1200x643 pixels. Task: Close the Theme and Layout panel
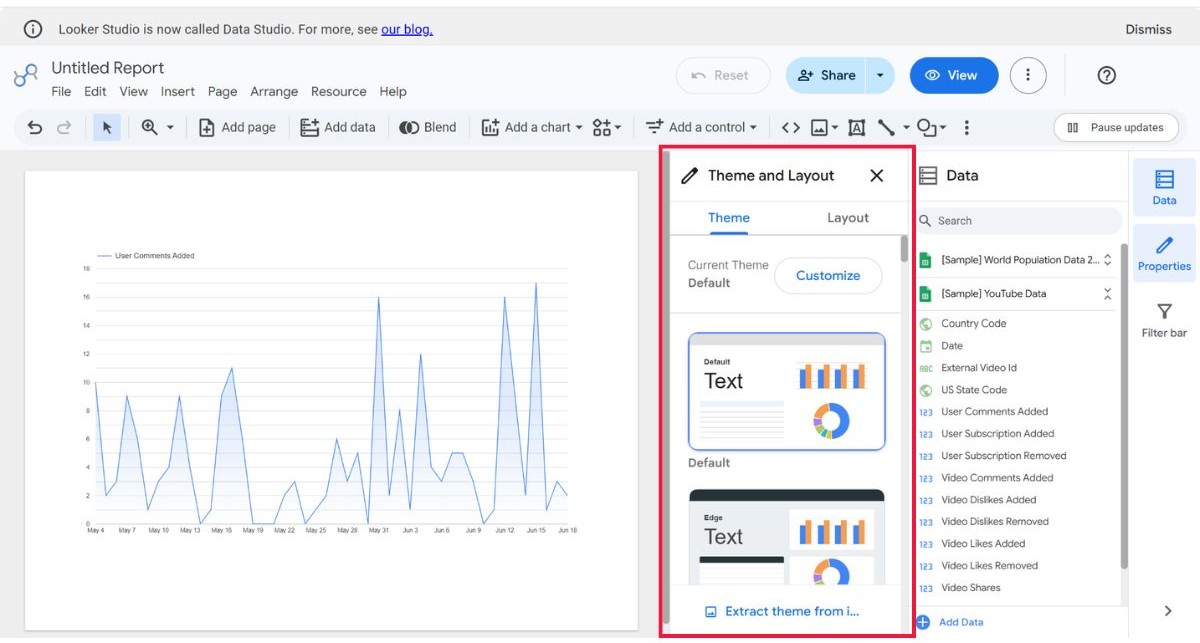[877, 175]
